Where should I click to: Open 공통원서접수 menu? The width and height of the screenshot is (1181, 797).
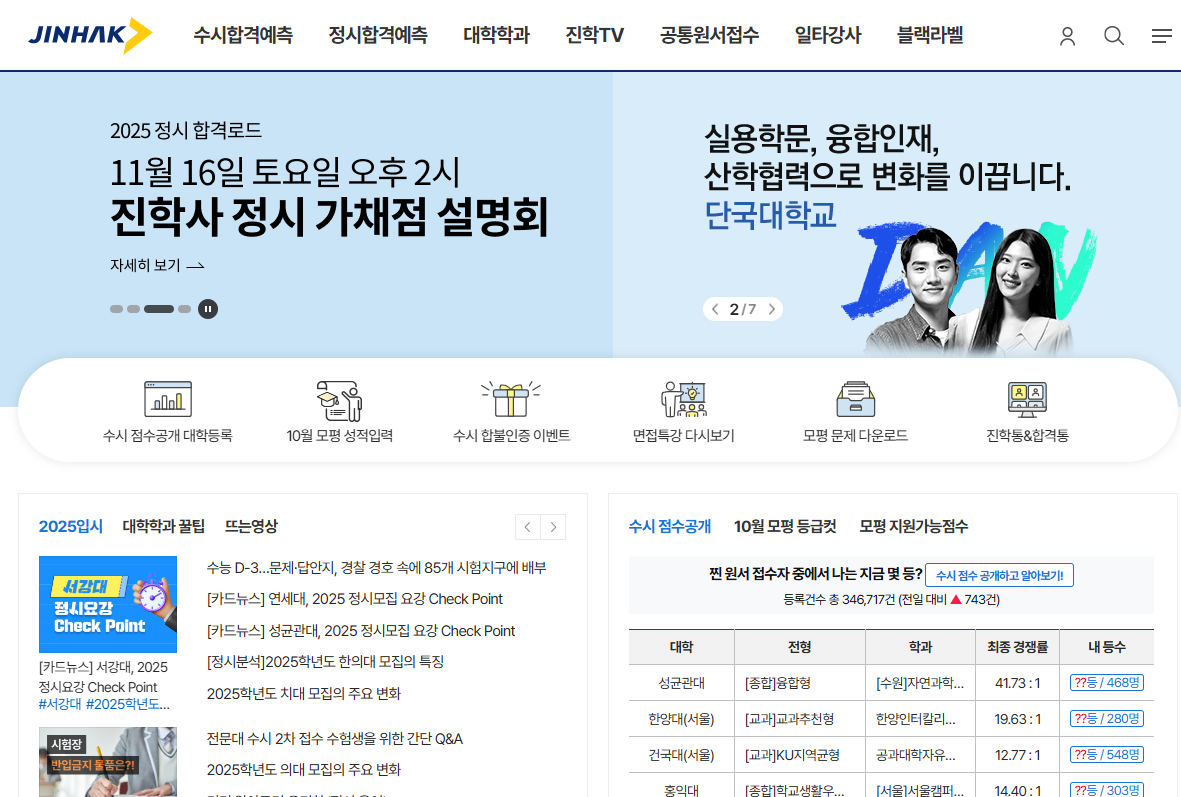pyautogui.click(x=710, y=35)
